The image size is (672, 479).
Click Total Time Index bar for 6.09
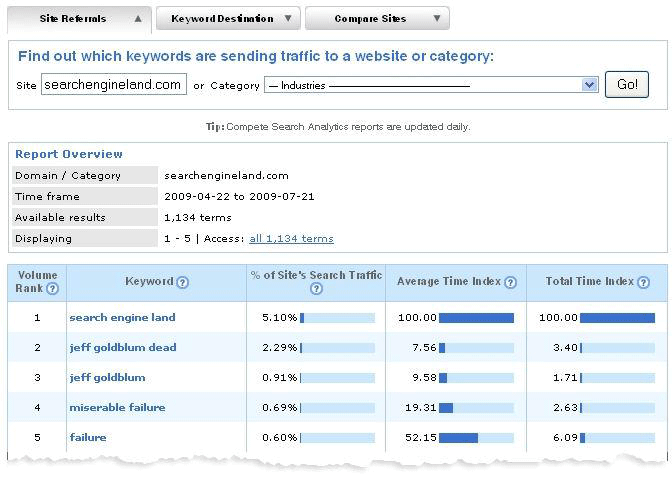click(x=618, y=438)
